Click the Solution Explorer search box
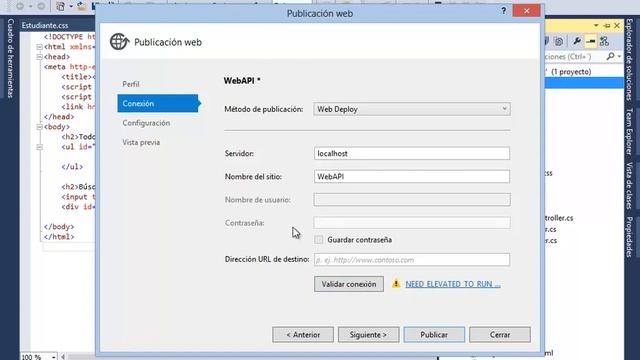Image resolution: width=640 pixels, height=360 pixels. pos(575,56)
